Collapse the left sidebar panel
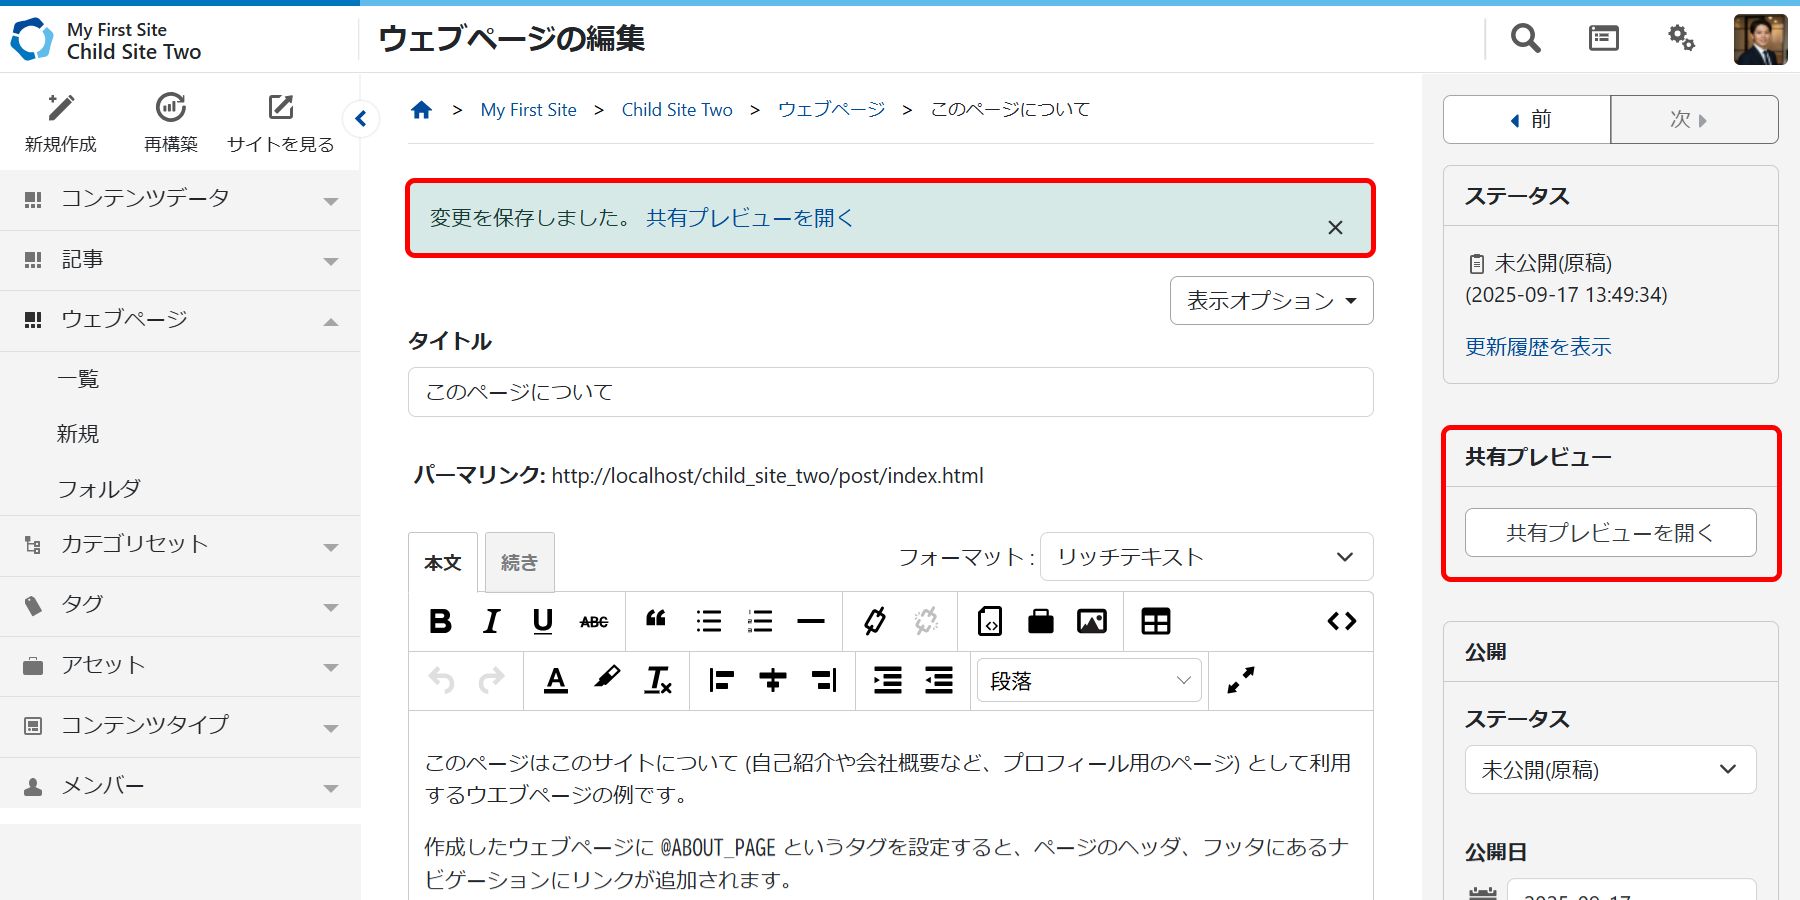 [x=361, y=119]
